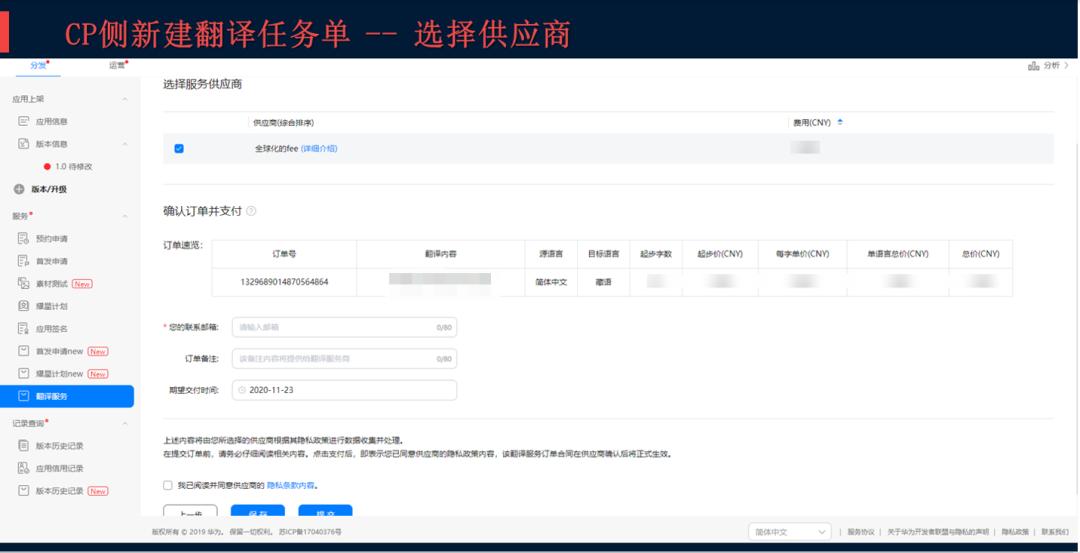Click the 提交 button
The height and width of the screenshot is (553, 1080).
[325, 511]
